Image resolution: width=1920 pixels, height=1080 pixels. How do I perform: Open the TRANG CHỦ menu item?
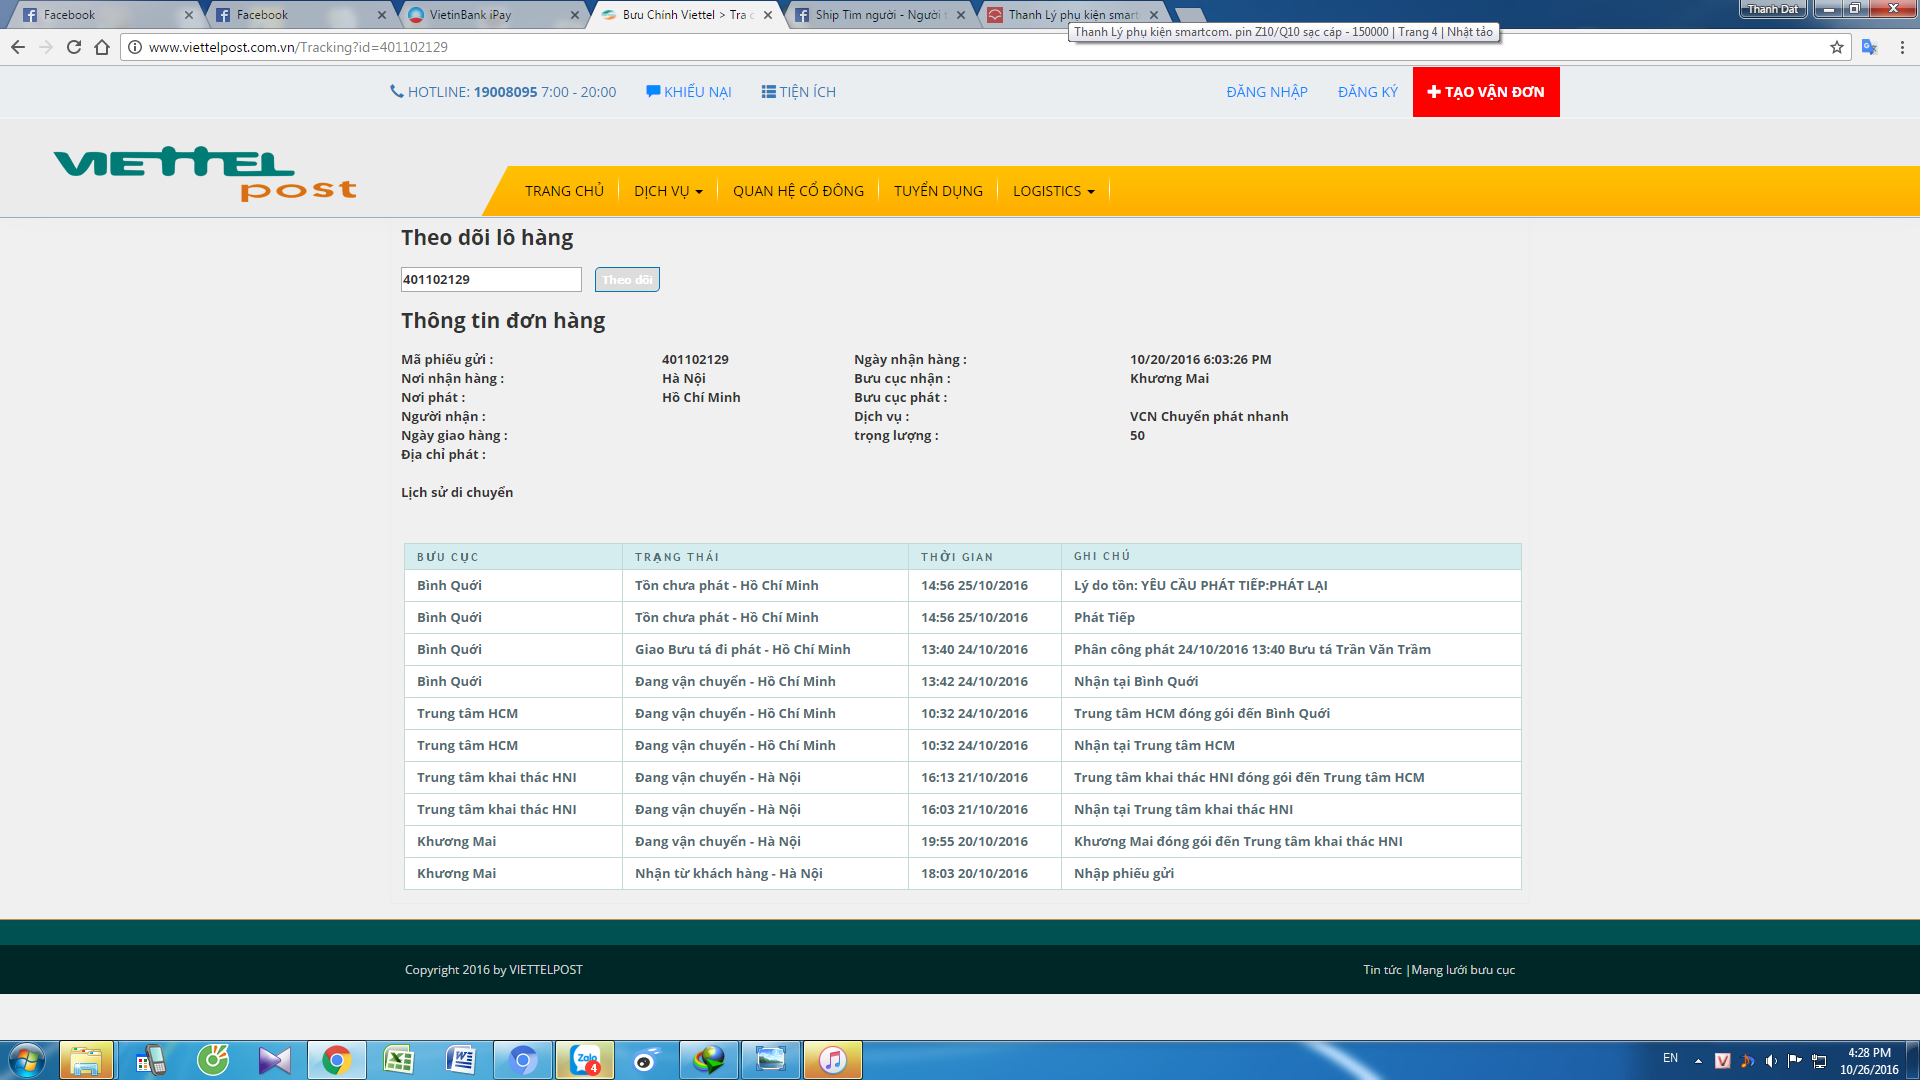564,191
